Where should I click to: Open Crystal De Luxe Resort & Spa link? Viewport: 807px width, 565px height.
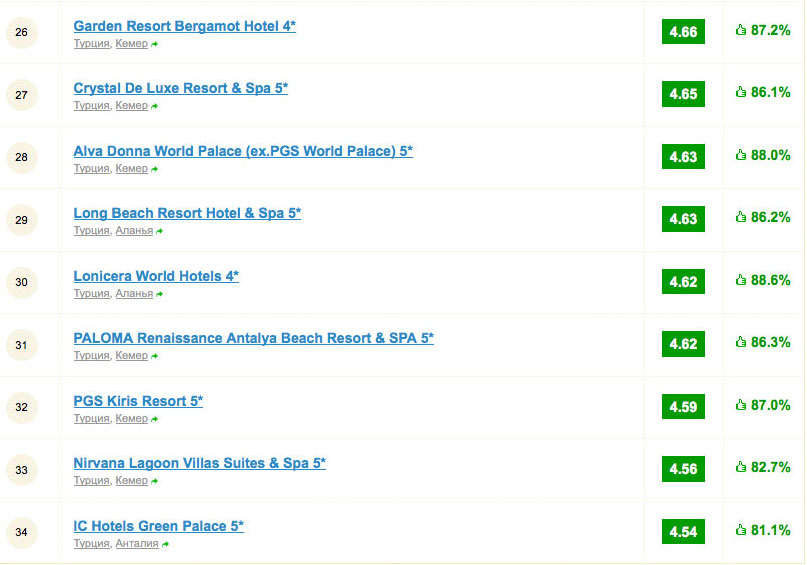(180, 89)
